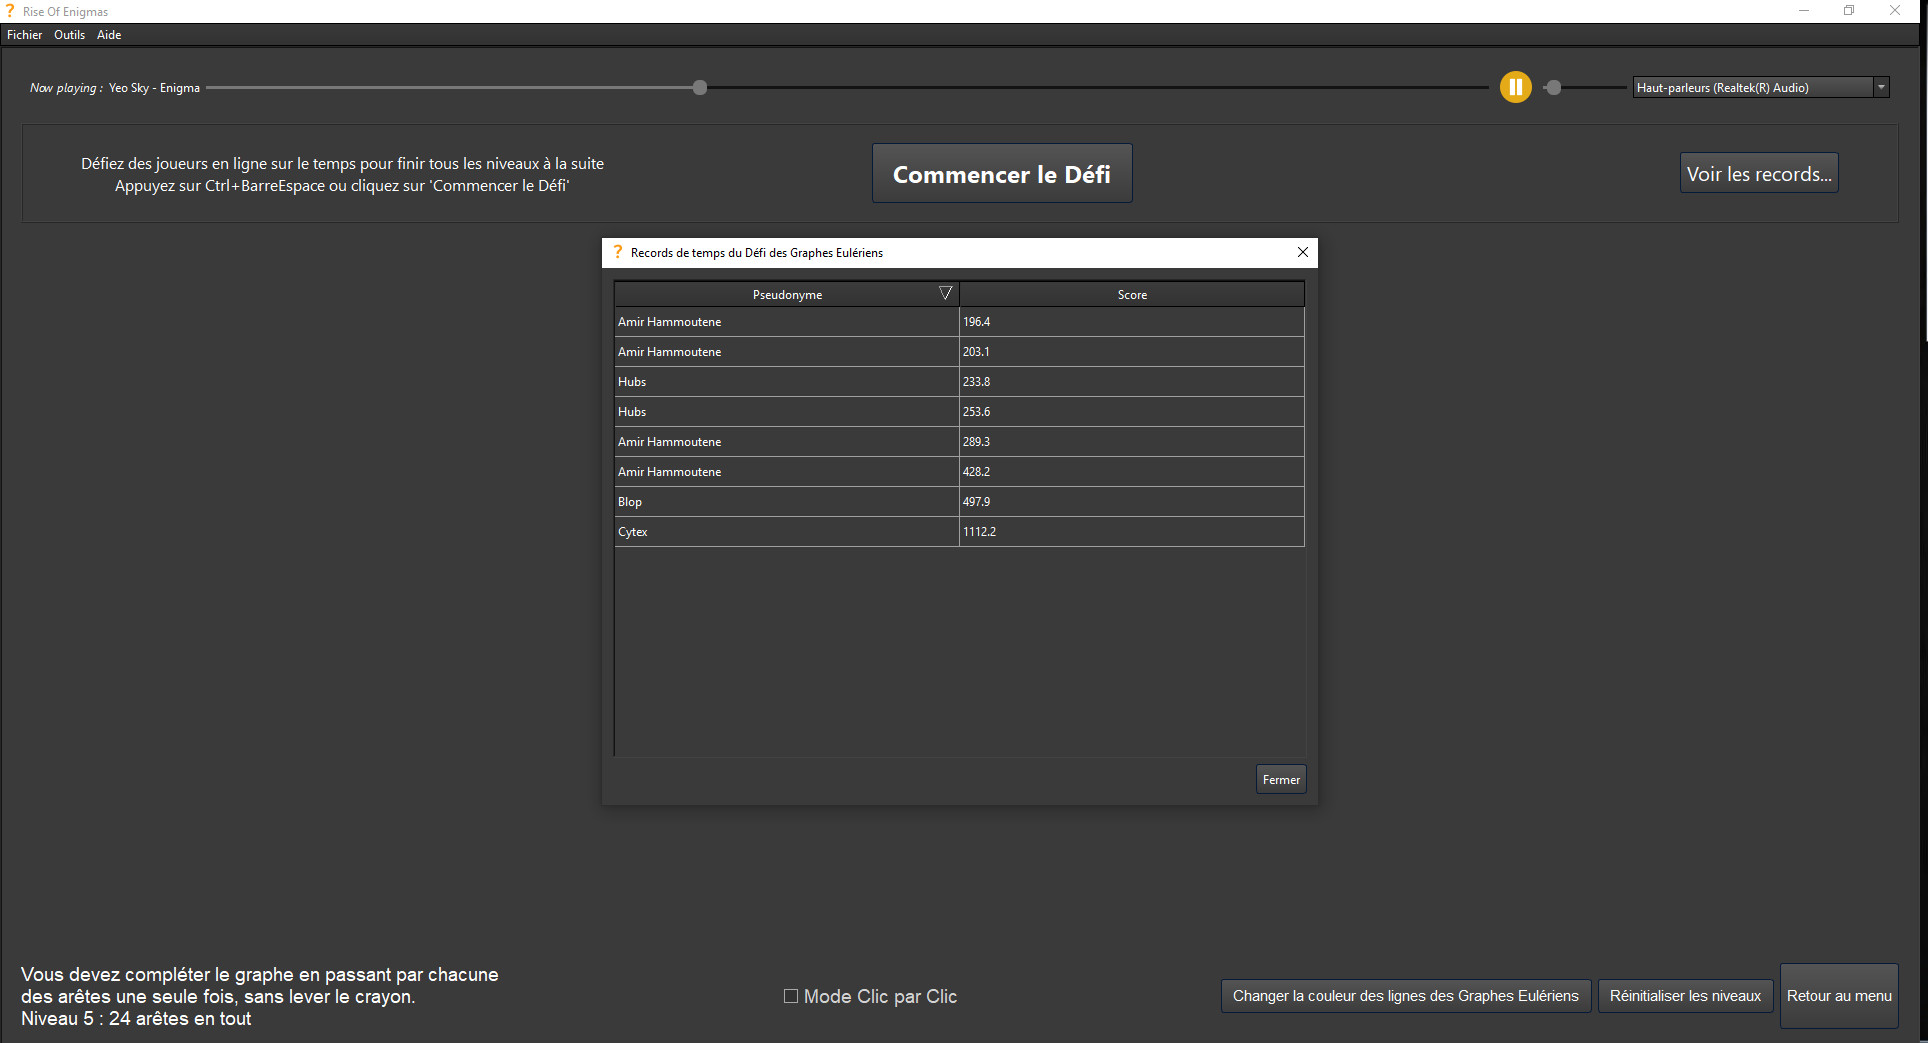Click Fermer to close the records list

(1280, 779)
